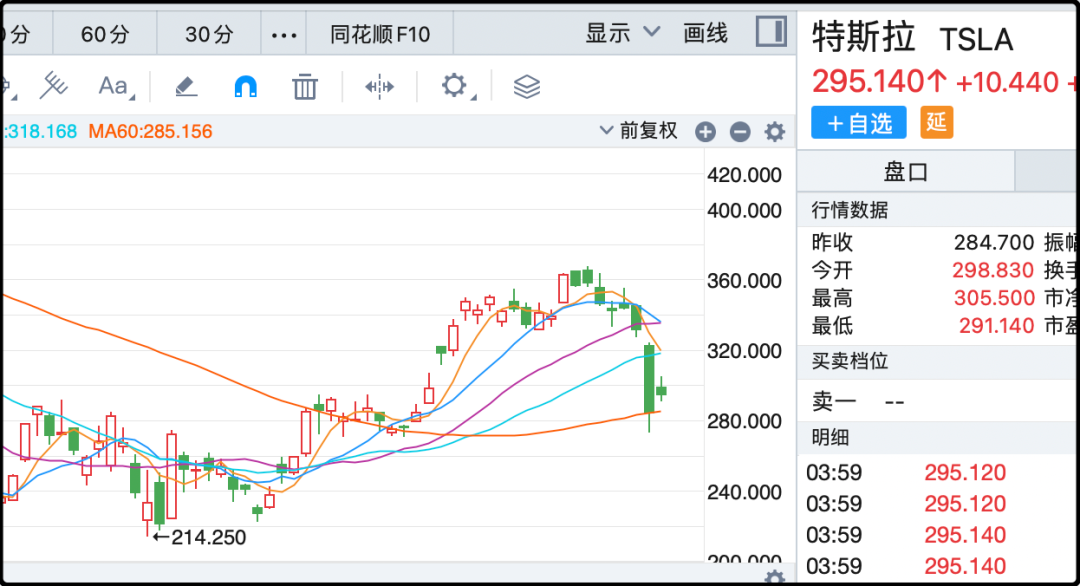Open the 显示 display dropdown
This screenshot has height=586, width=1080.
coord(623,33)
